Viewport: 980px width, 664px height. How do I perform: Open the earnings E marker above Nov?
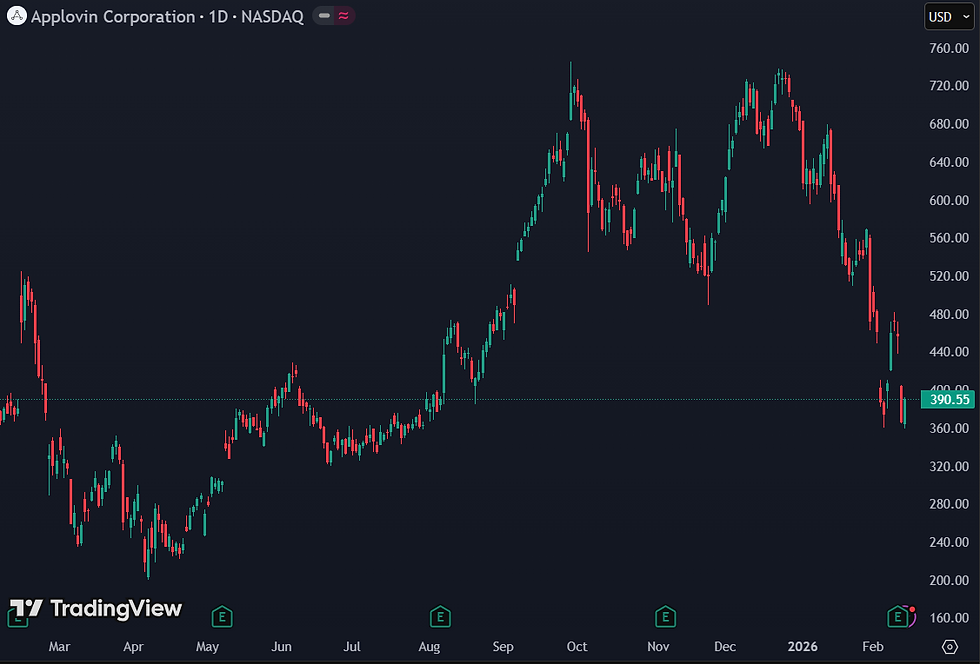point(665,617)
